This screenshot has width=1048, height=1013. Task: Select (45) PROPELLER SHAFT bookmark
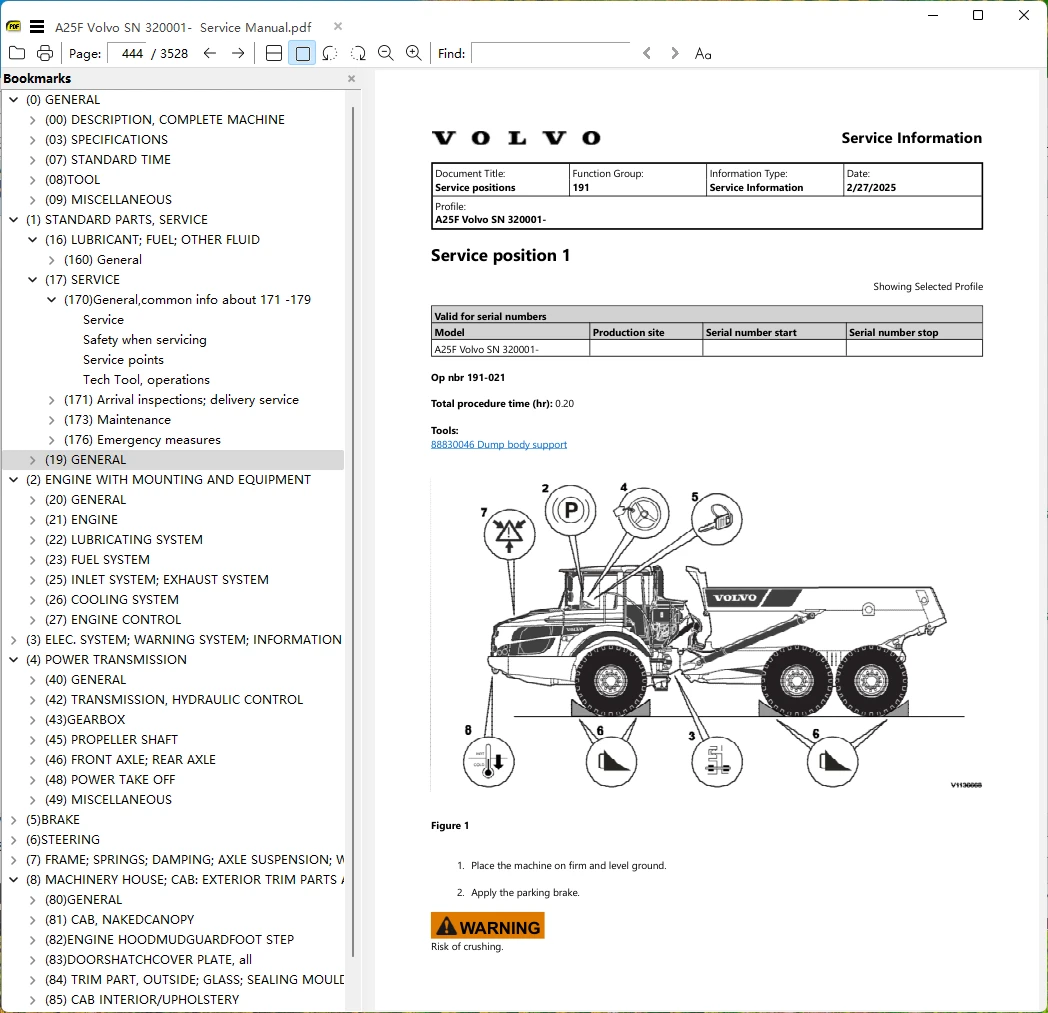click(x=111, y=740)
